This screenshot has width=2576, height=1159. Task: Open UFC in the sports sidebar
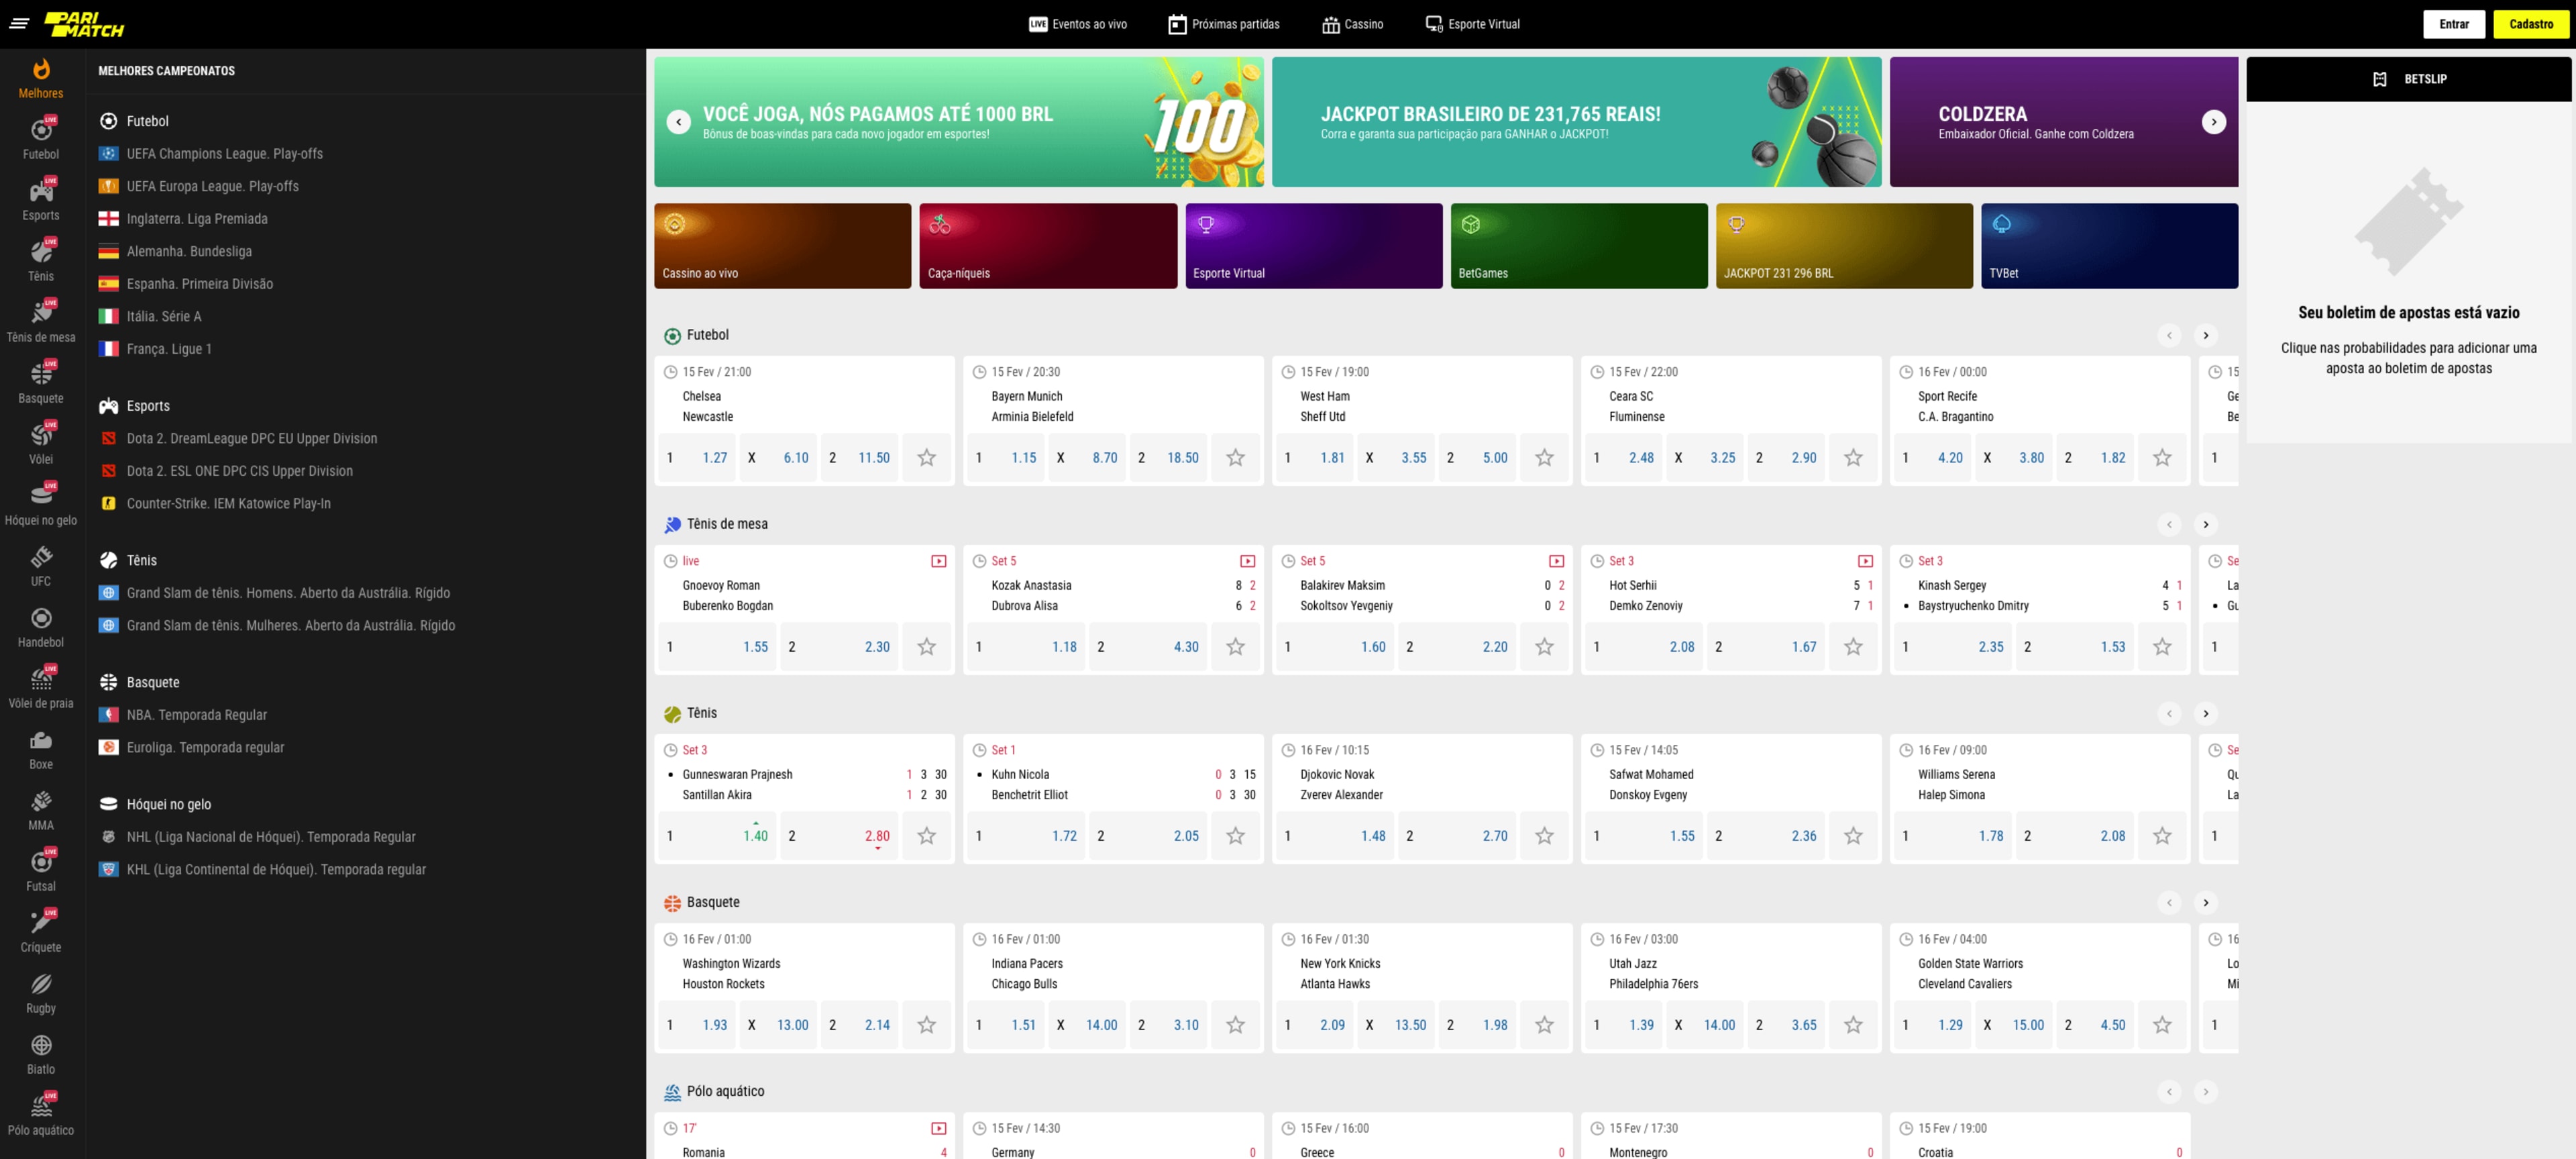coord(41,565)
